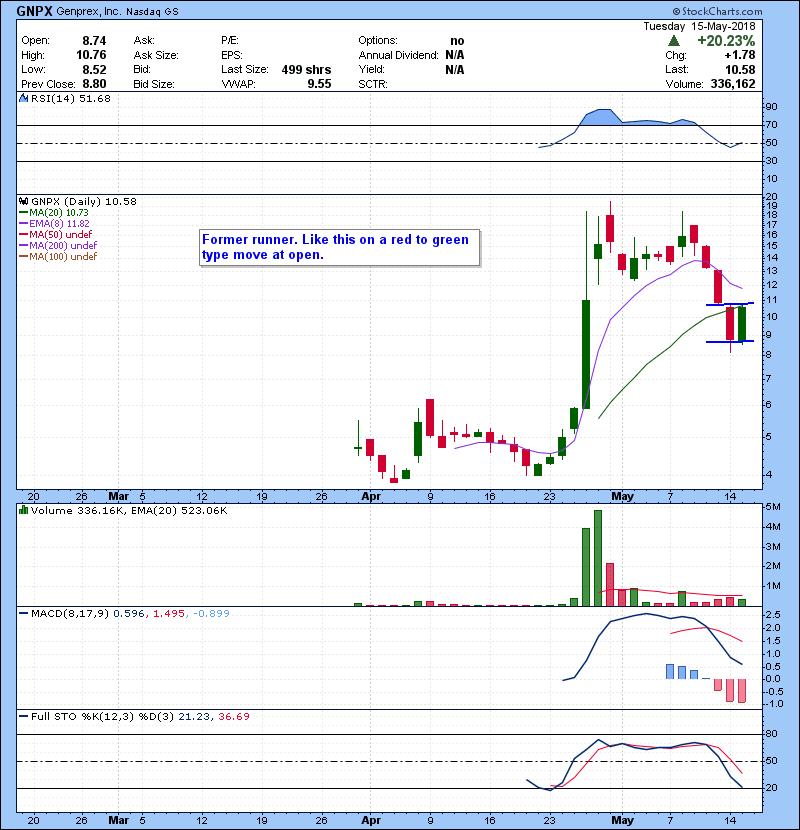Click the Volume 336.16K, EMA(20) 523.06K label
The image size is (800, 830).
(129, 511)
